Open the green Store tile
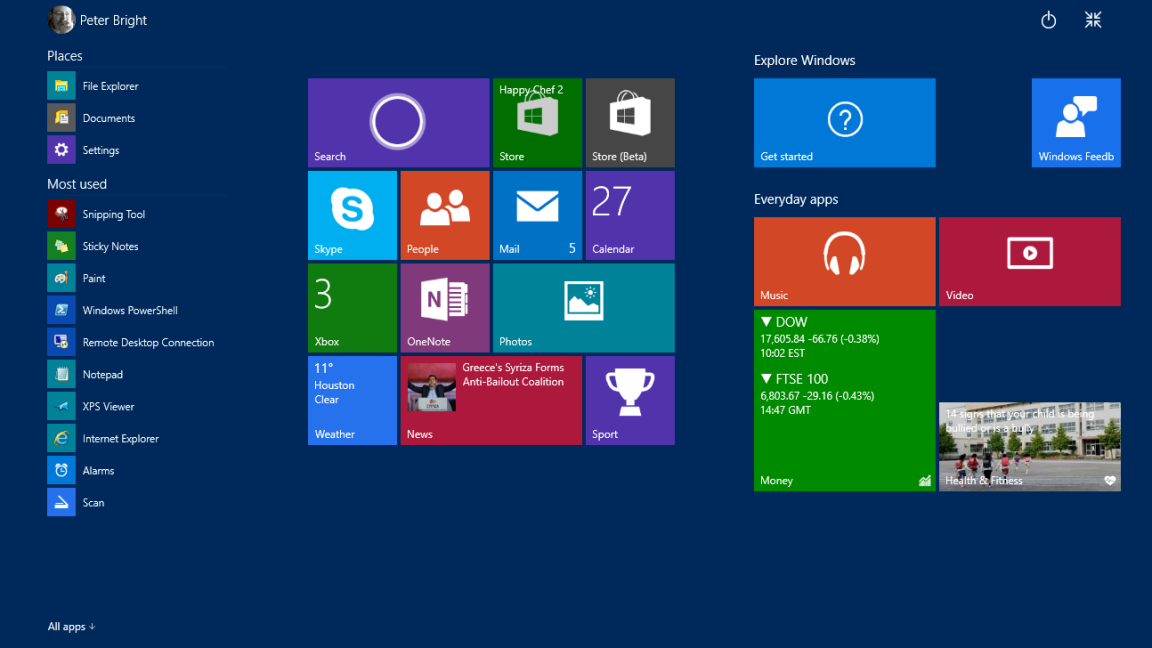Viewport: 1152px width, 648px height. [x=537, y=123]
